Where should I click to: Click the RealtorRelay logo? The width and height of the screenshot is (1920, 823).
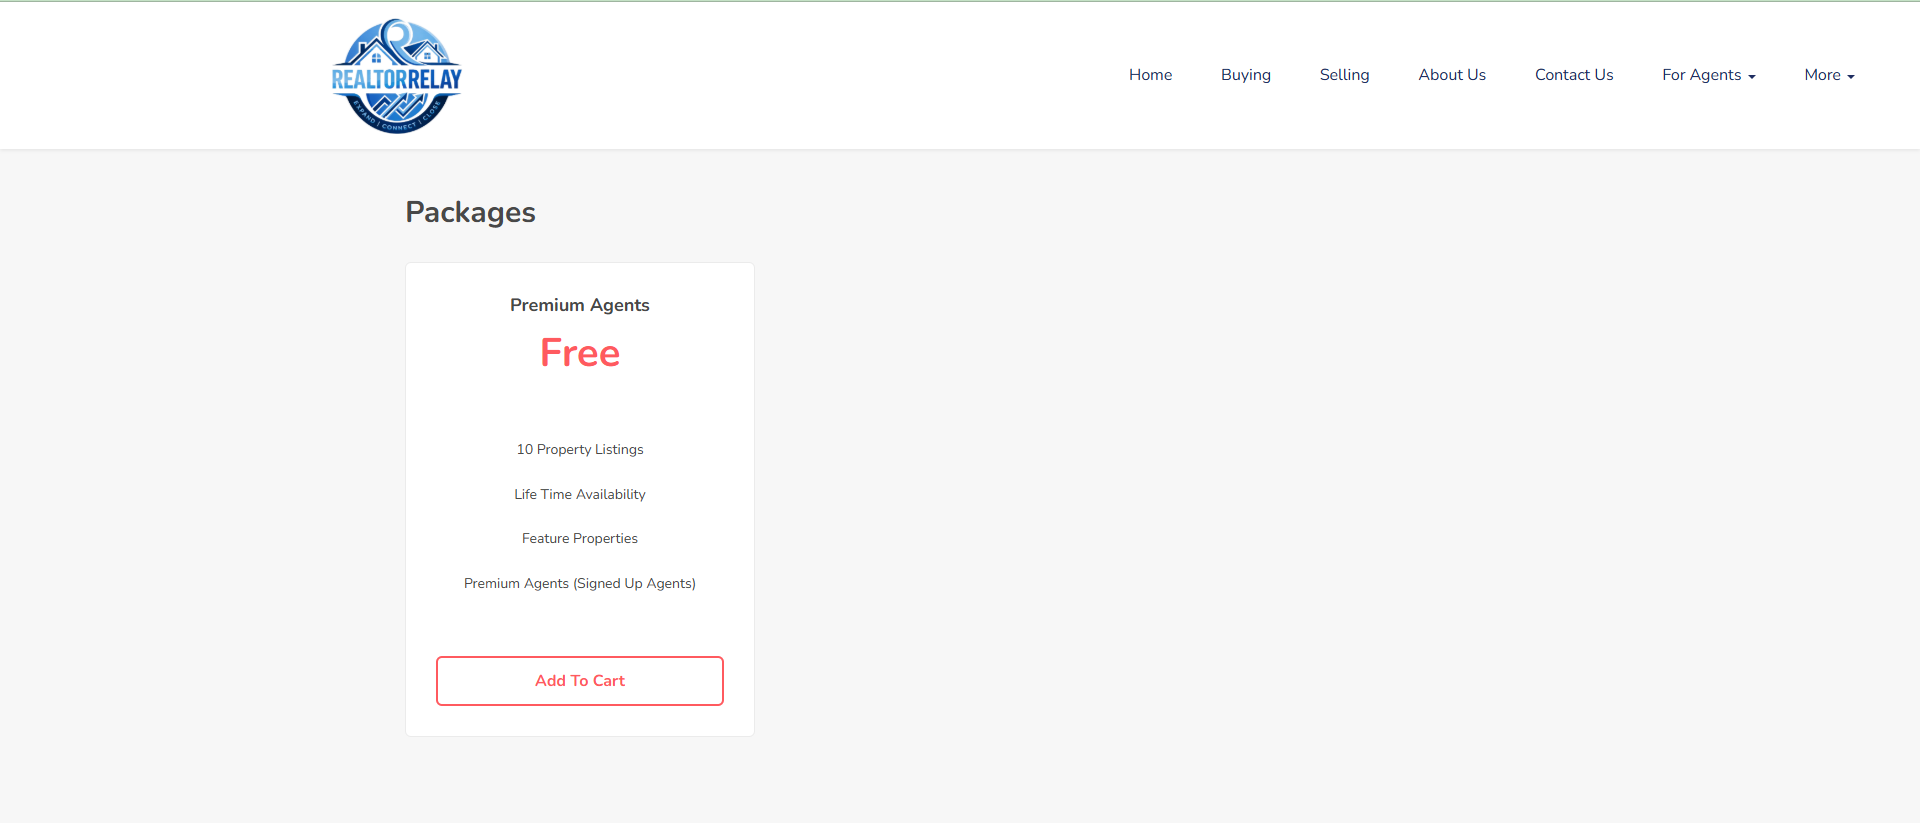(396, 76)
